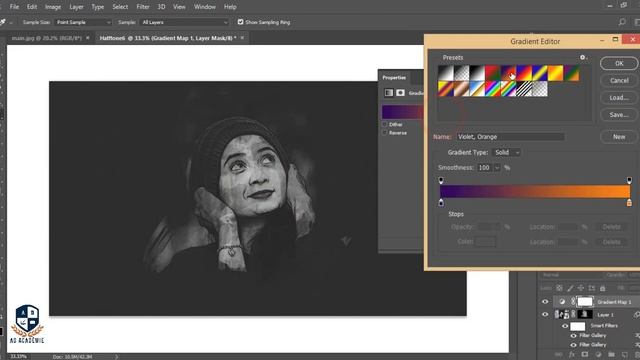Click the Load... button
This screenshot has height=360, width=640.
click(x=619, y=98)
